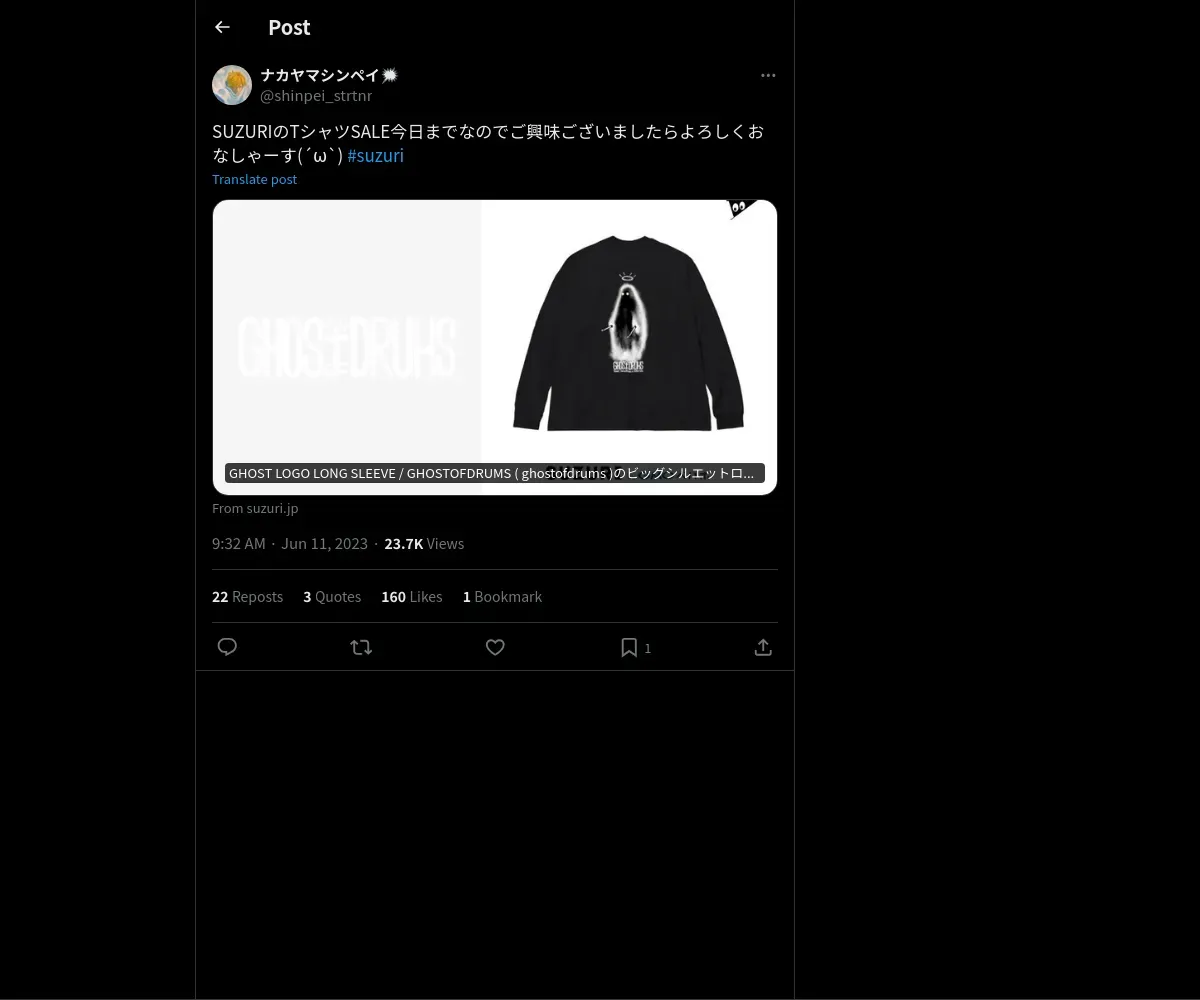Viewport: 1200px width, 1000px height.
Task: Open the @shinpei_strtnr handle
Action: click(x=316, y=96)
